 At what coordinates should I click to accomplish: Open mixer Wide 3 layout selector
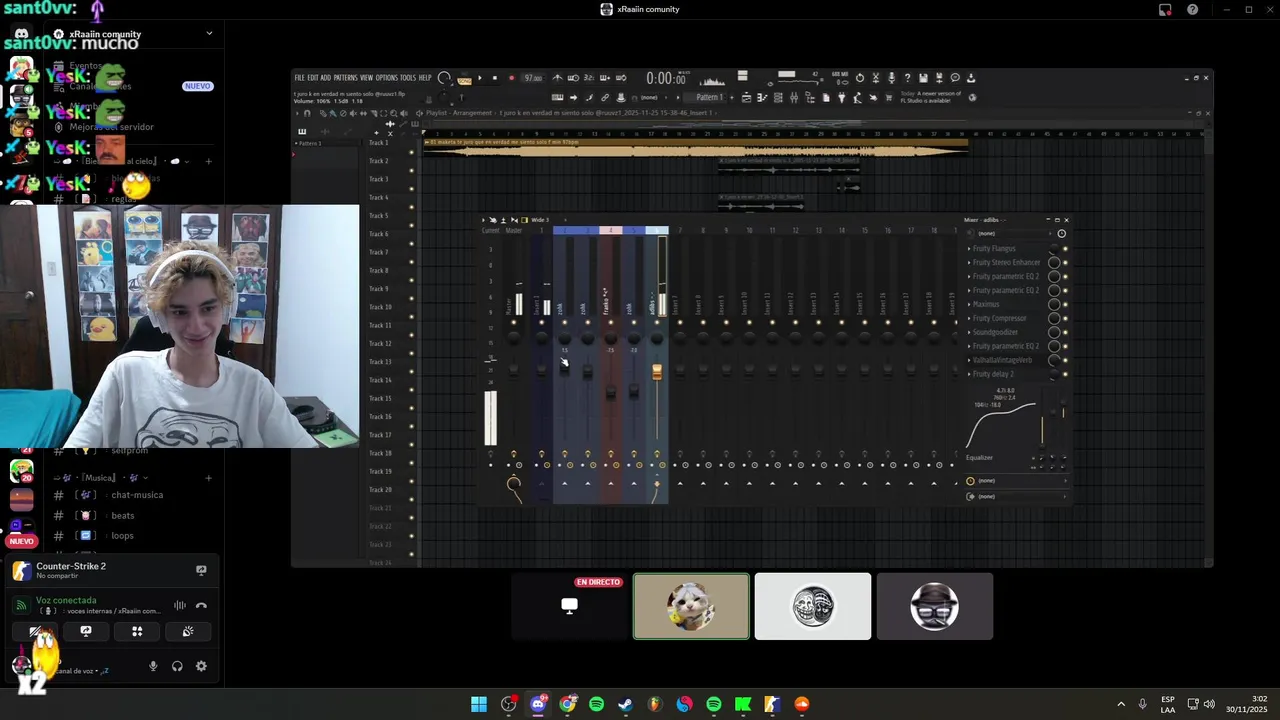pos(541,220)
